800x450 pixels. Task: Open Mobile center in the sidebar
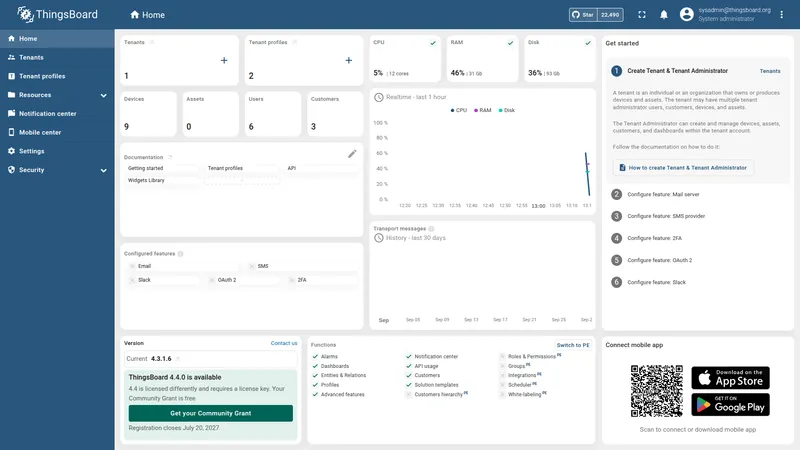click(57, 132)
